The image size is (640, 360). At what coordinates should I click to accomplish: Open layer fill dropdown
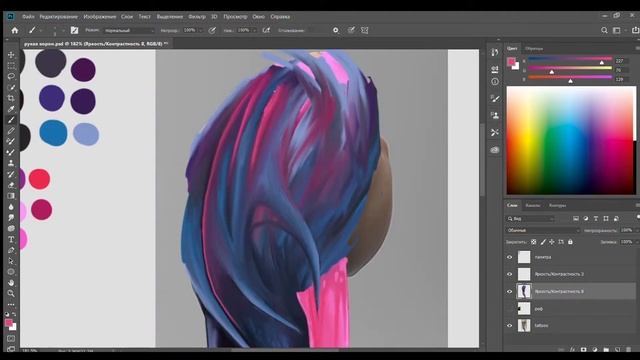[x=636, y=242]
